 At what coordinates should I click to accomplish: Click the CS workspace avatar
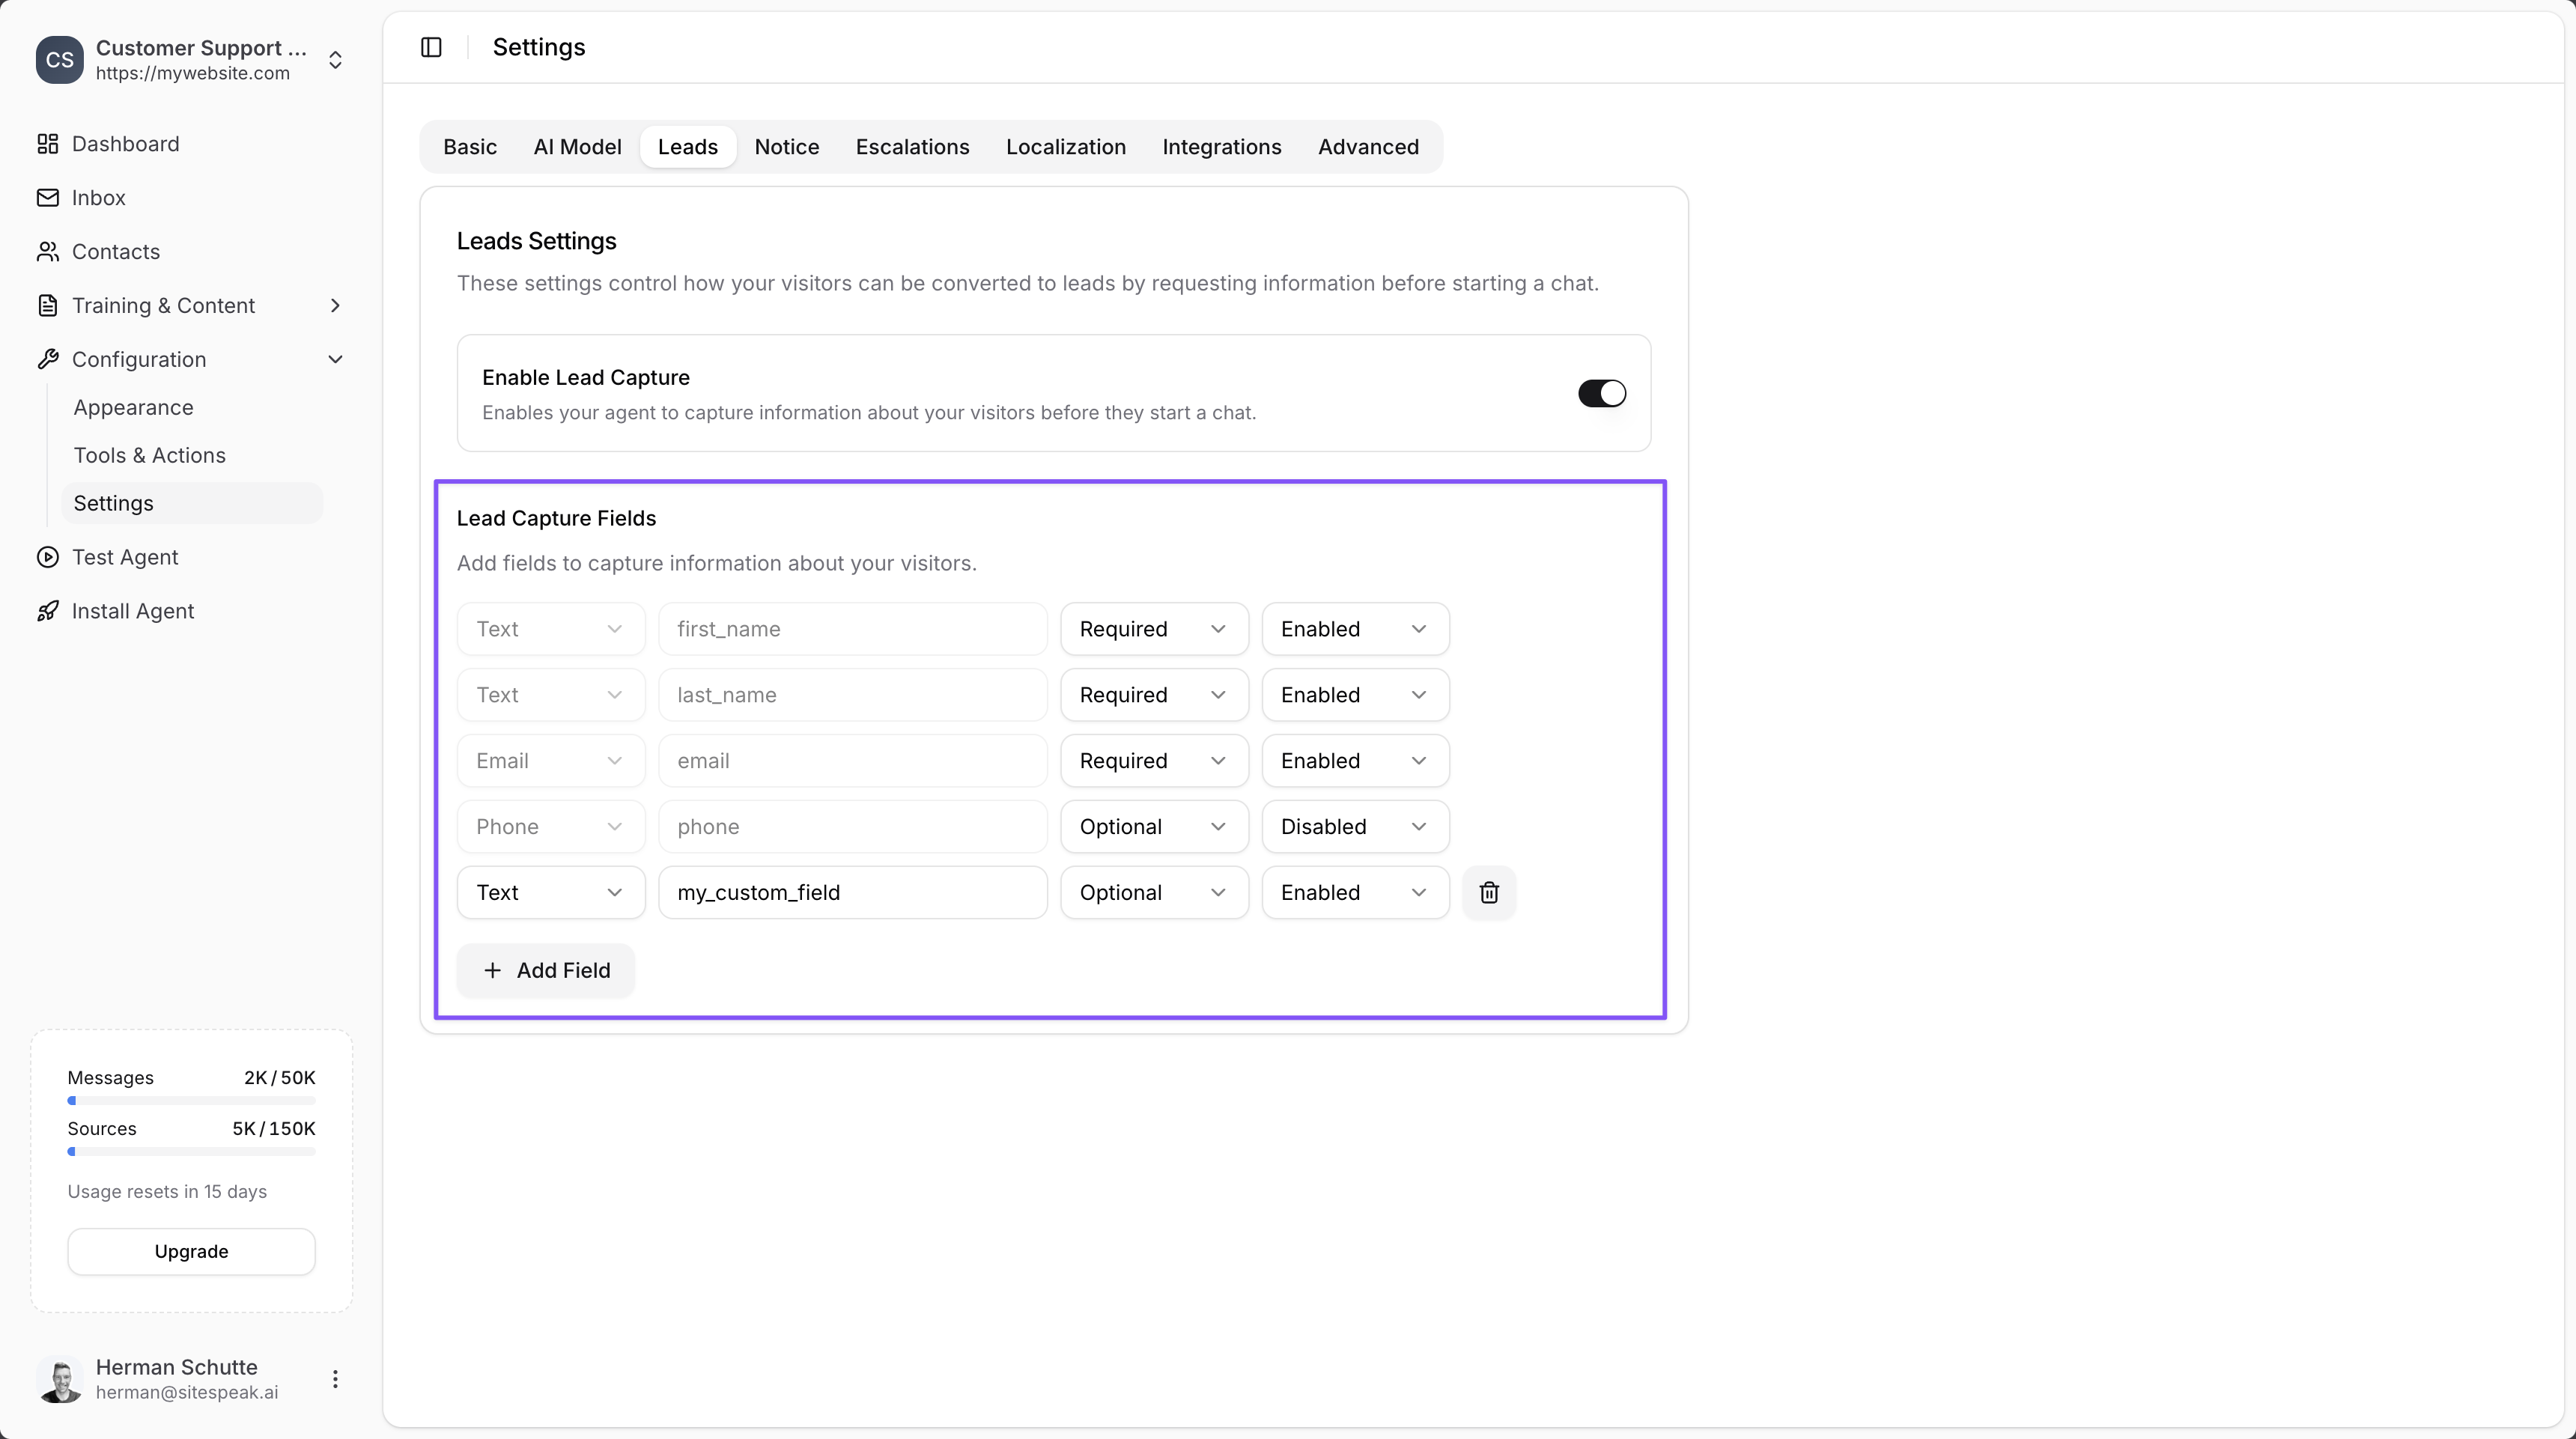pyautogui.click(x=60, y=60)
